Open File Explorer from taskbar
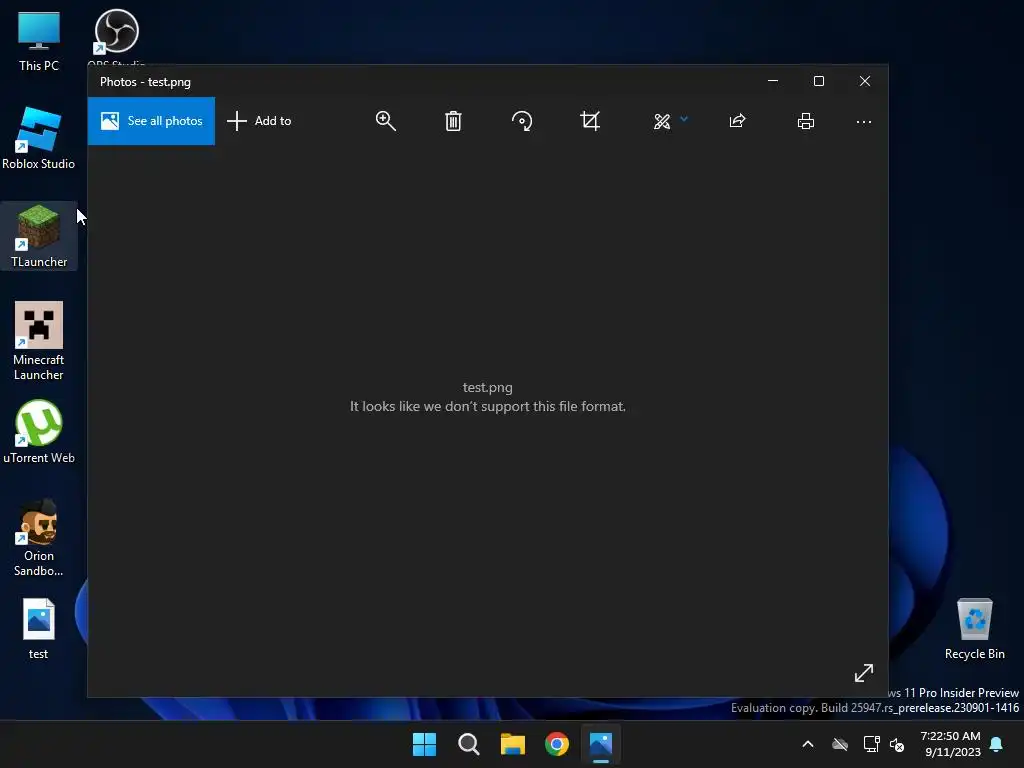This screenshot has width=1024, height=768. pos(513,744)
